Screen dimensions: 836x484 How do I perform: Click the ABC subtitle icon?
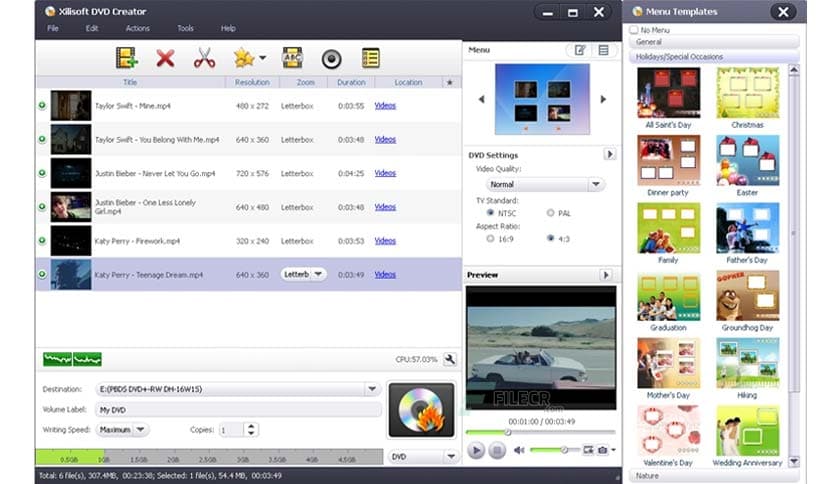[293, 58]
